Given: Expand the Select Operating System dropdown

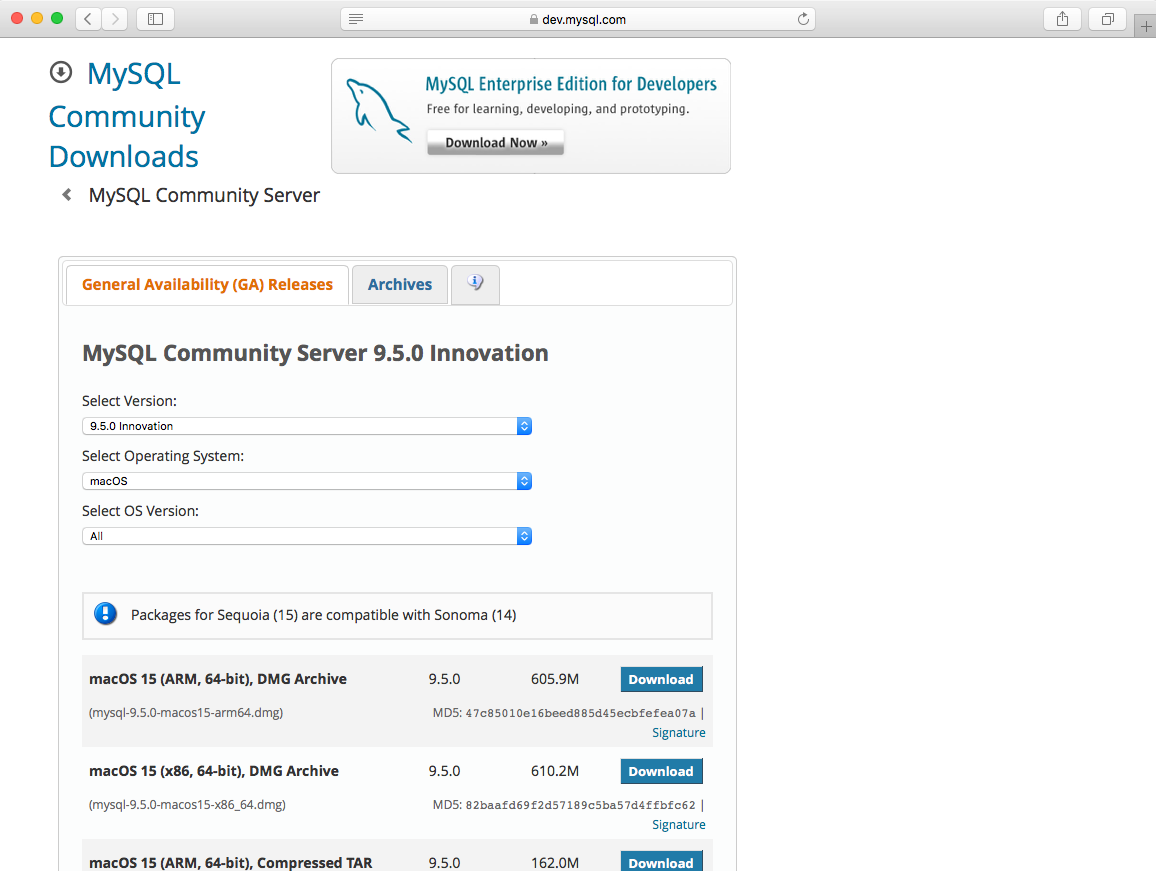Looking at the screenshot, I should (x=306, y=481).
